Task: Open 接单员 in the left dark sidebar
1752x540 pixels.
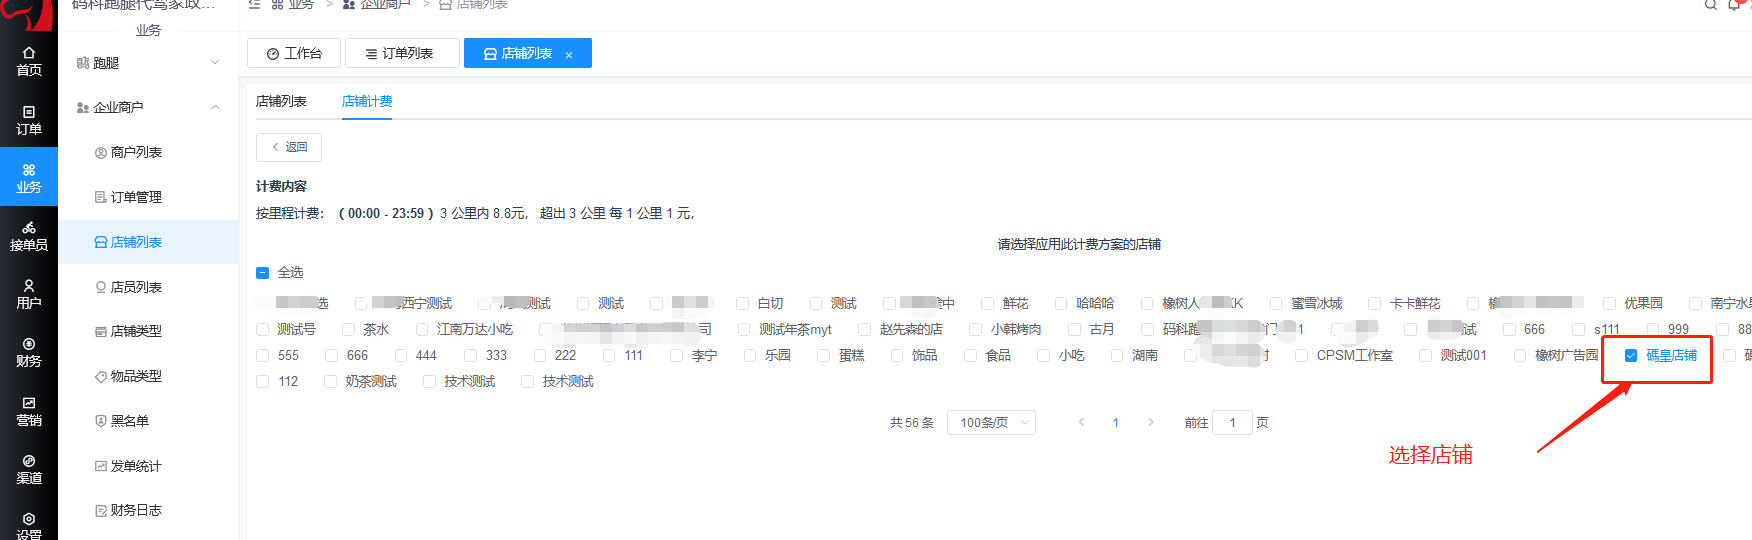Action: (x=29, y=236)
